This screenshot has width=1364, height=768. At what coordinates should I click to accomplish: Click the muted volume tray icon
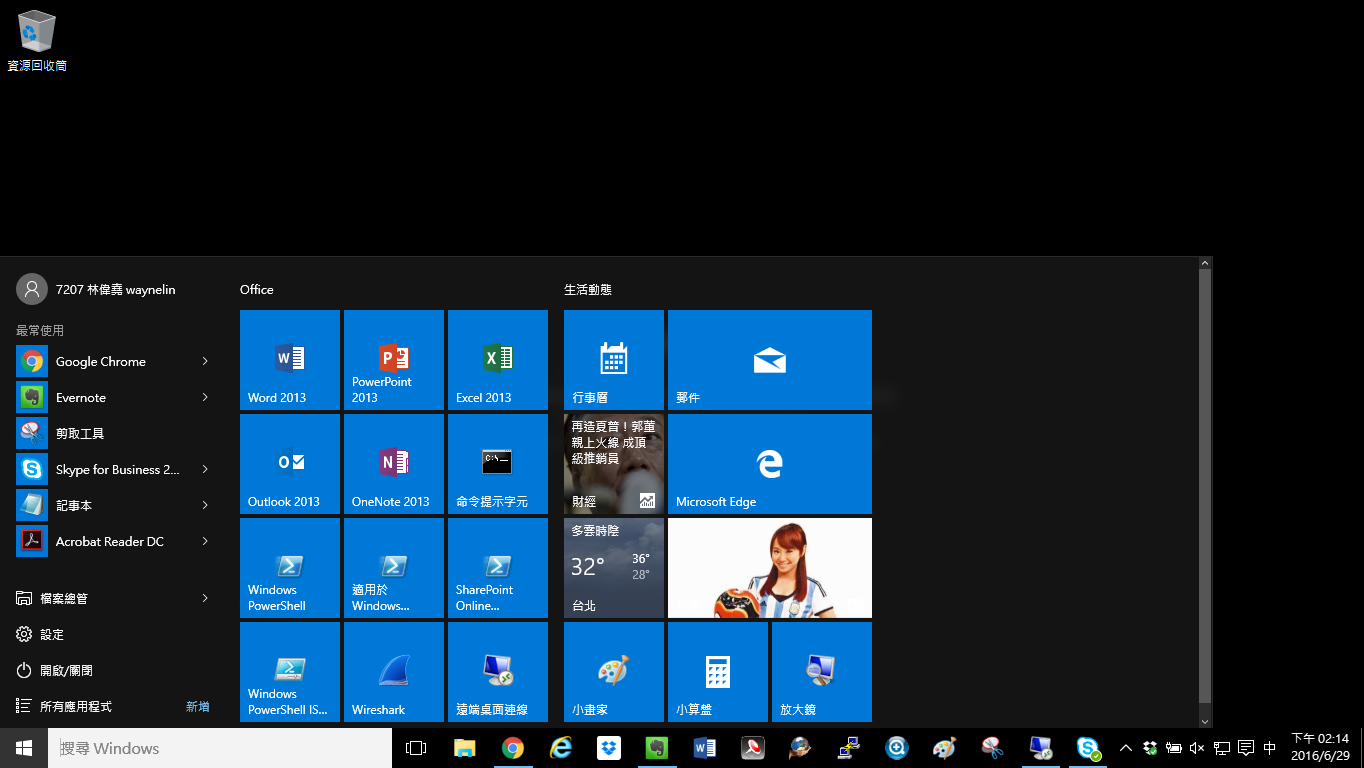(x=1197, y=748)
